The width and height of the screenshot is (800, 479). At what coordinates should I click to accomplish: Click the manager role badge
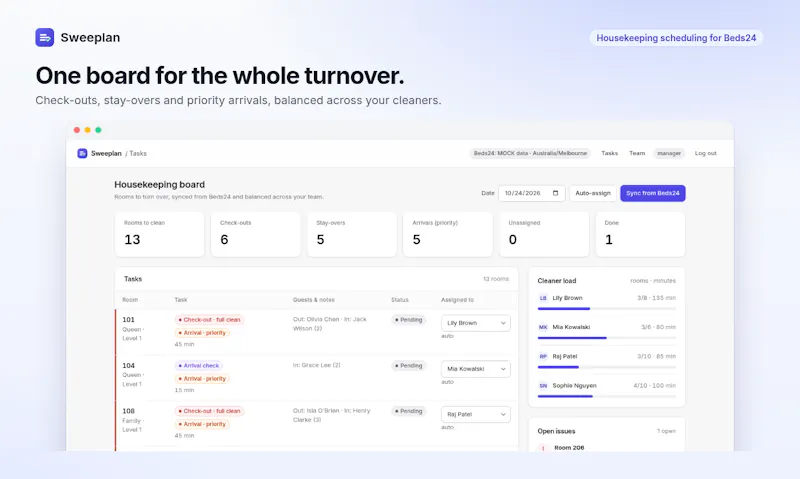pyautogui.click(x=669, y=153)
